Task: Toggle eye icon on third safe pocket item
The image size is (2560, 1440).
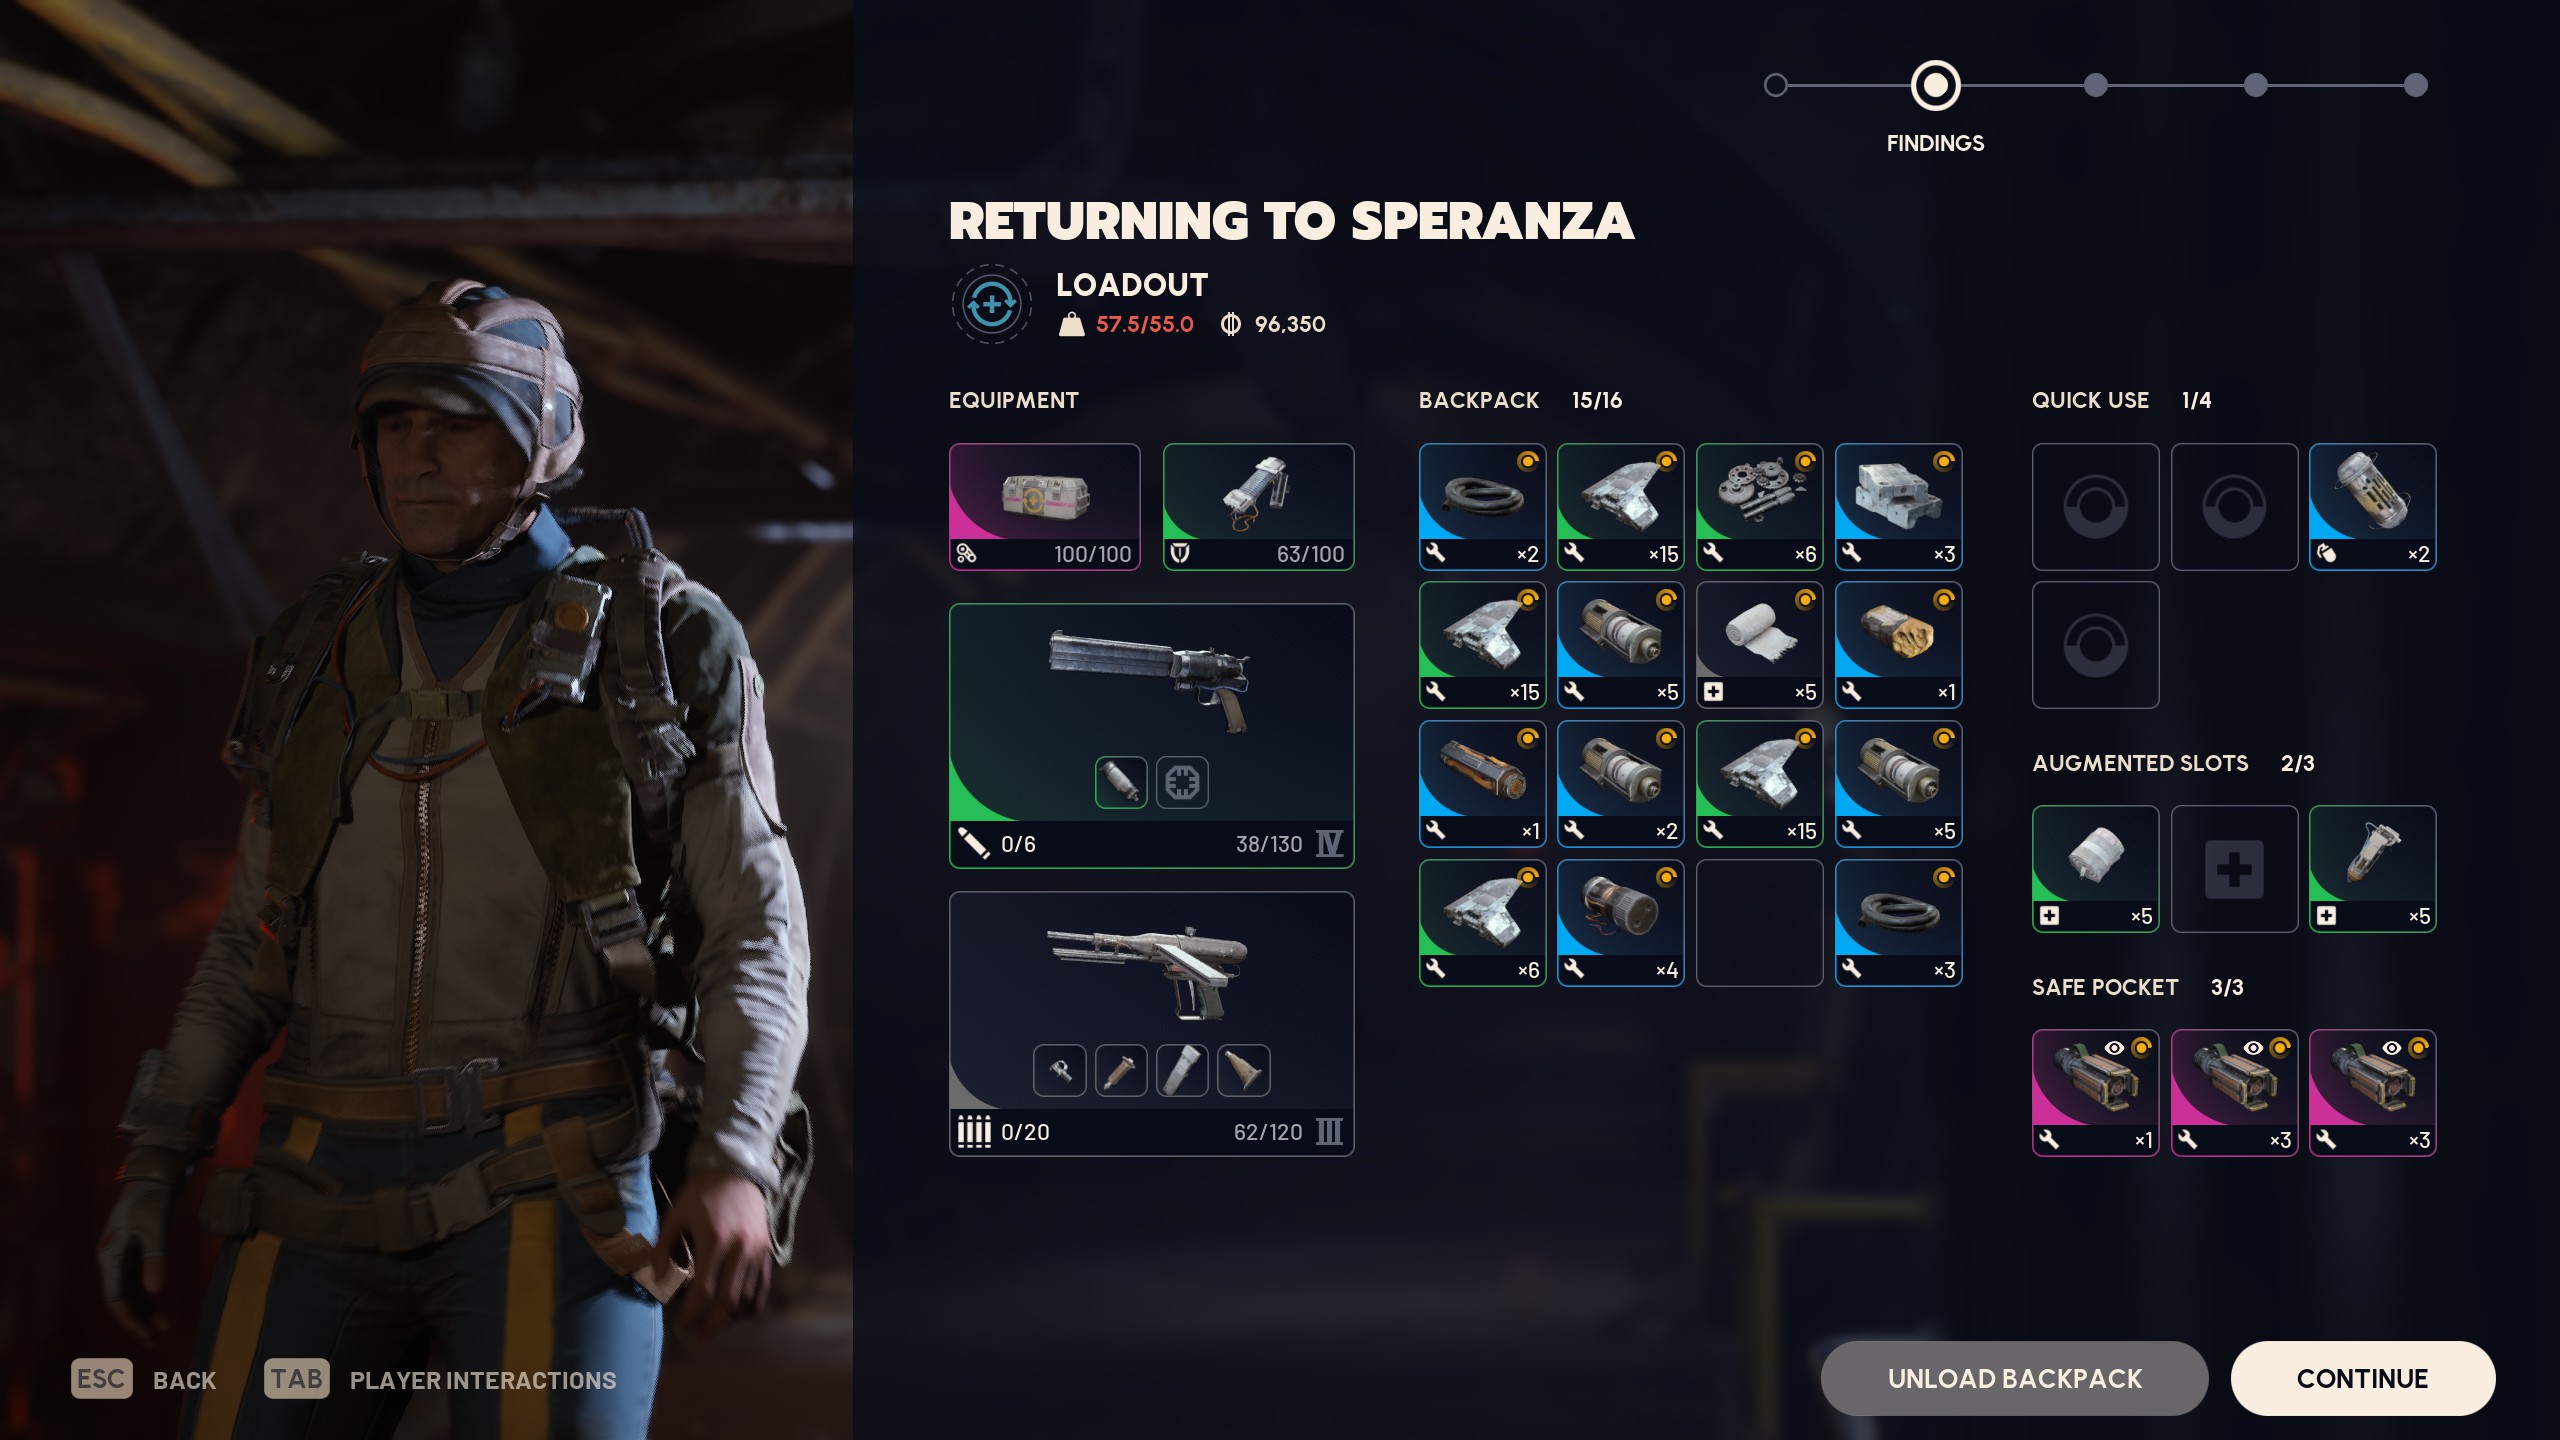Action: [x=2391, y=1048]
